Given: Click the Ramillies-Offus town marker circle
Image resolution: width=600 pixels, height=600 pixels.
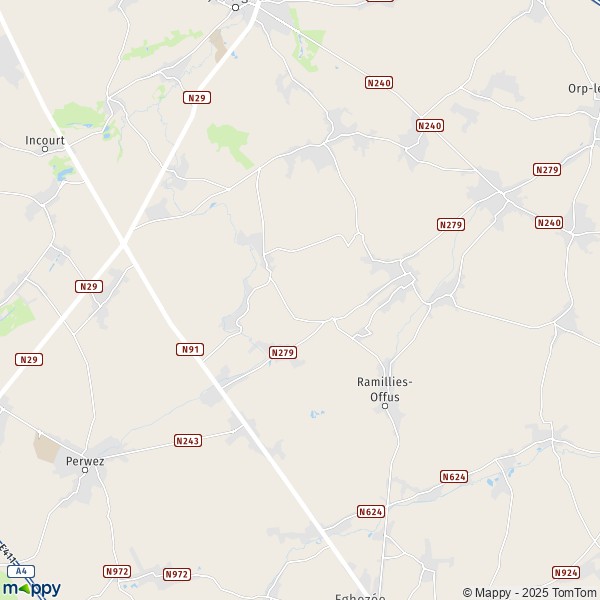Looking at the screenshot, I should [385, 406].
